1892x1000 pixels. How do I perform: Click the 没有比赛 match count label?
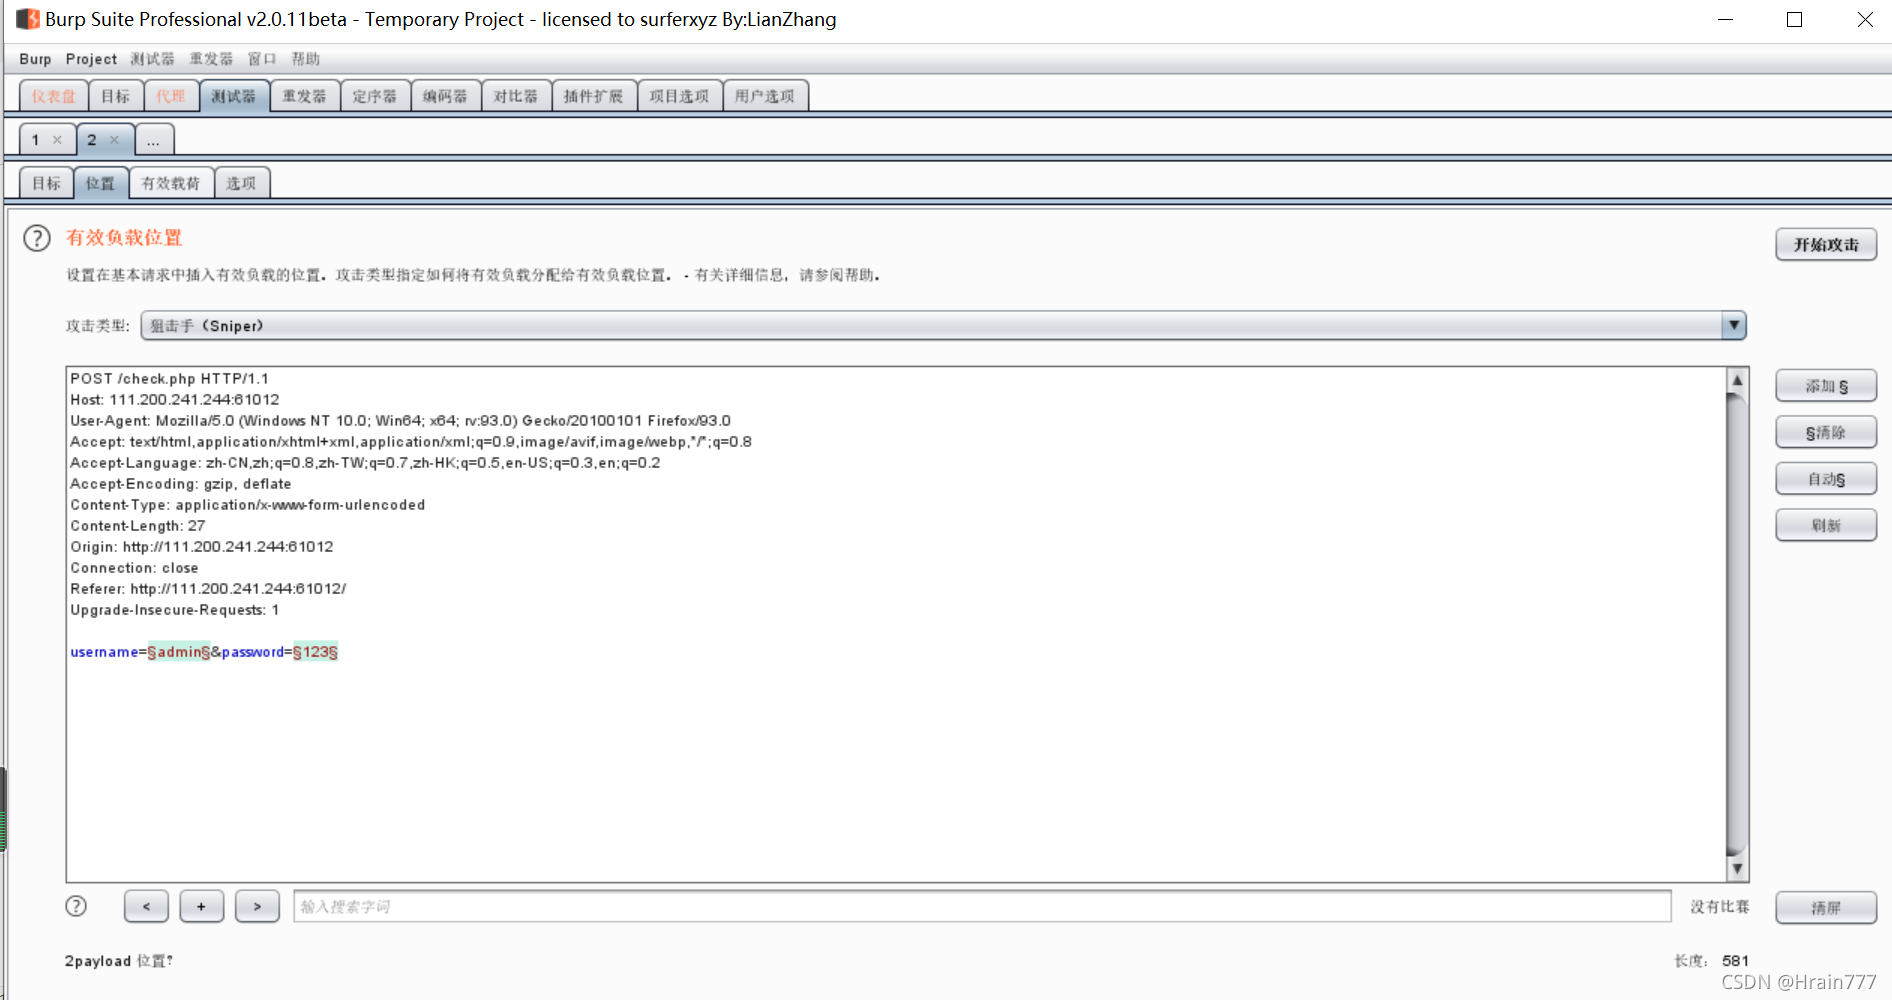1720,907
